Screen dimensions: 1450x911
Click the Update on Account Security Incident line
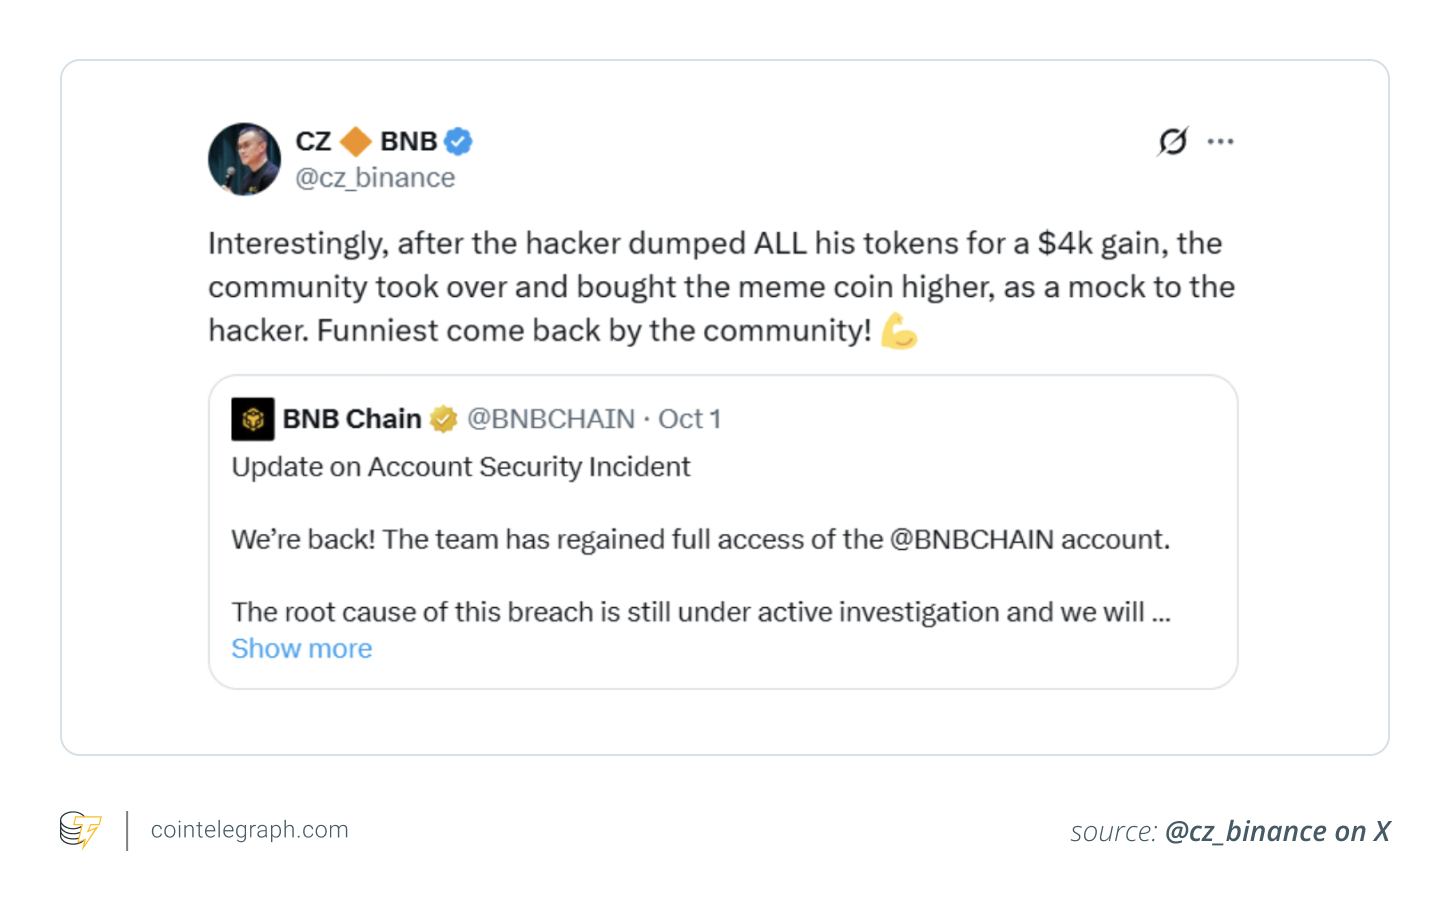point(461,466)
